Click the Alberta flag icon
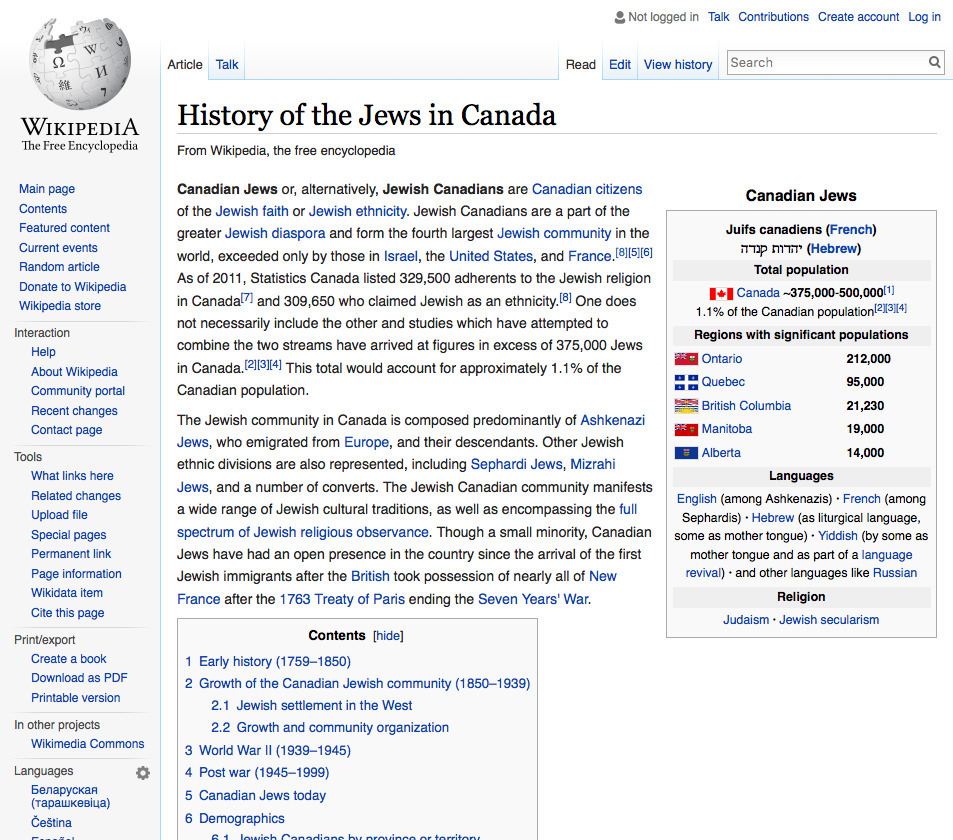This screenshot has width=953, height=840. pos(688,452)
